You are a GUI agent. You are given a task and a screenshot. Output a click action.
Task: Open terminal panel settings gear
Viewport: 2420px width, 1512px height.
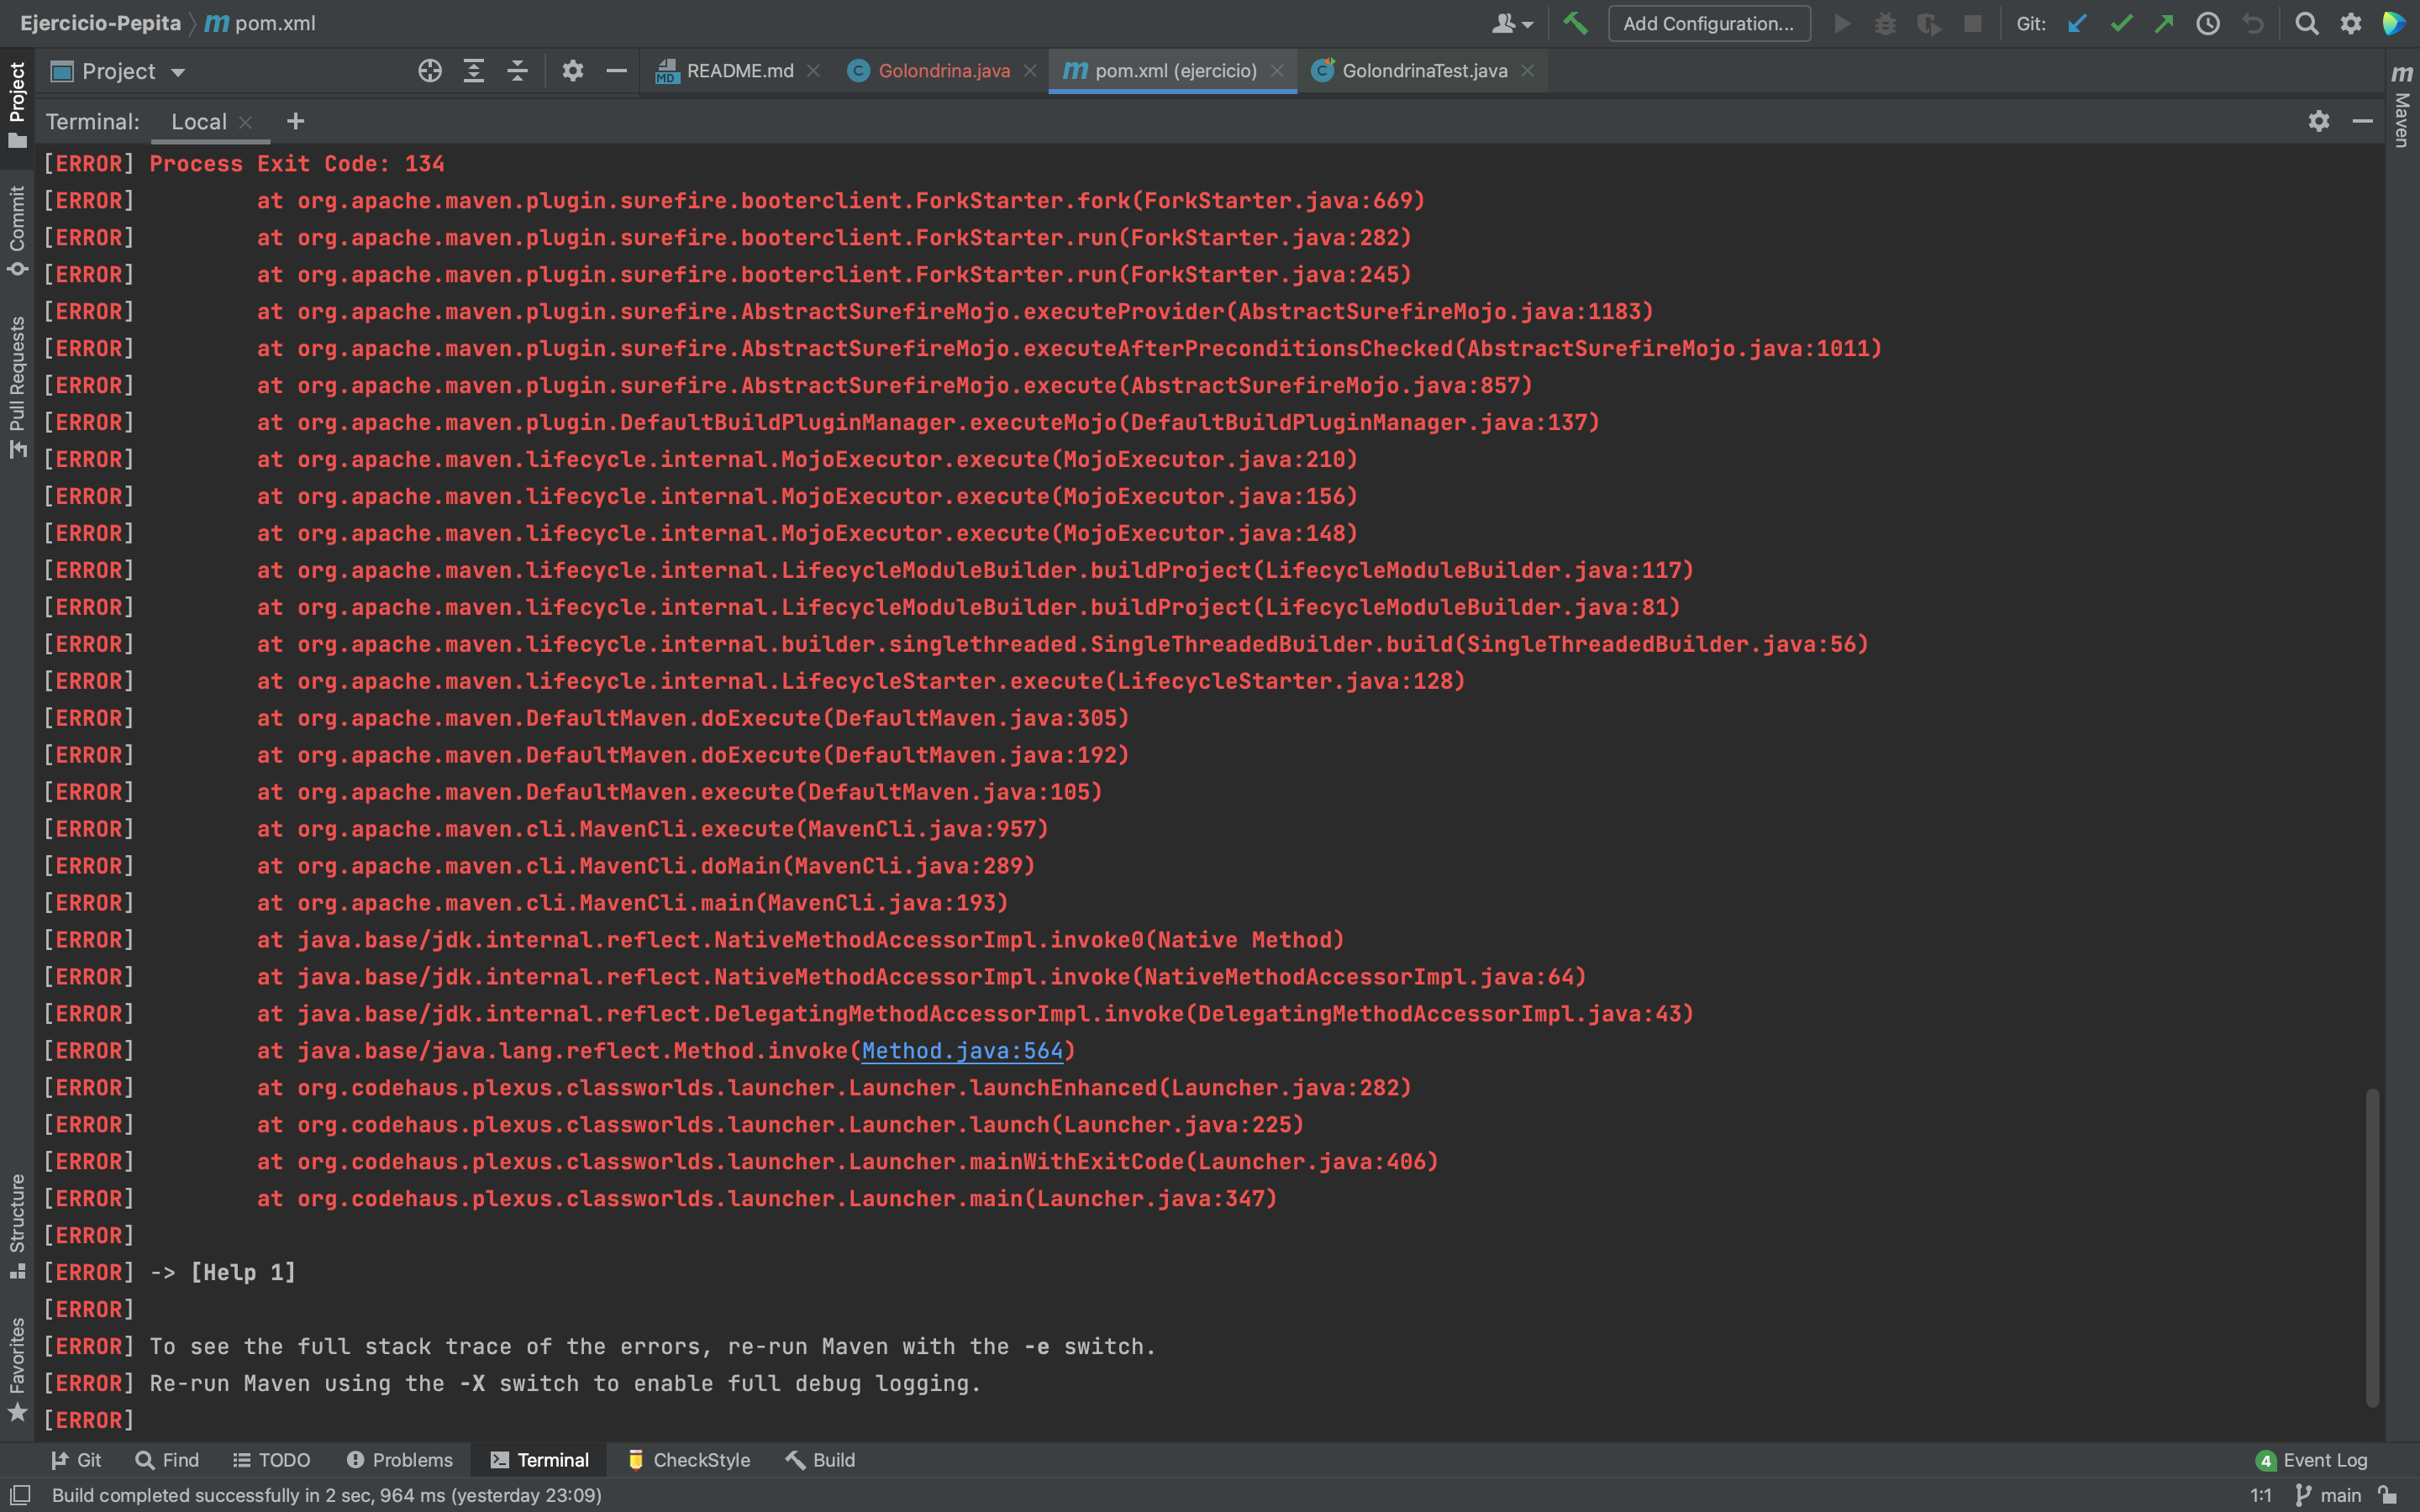point(2319,121)
